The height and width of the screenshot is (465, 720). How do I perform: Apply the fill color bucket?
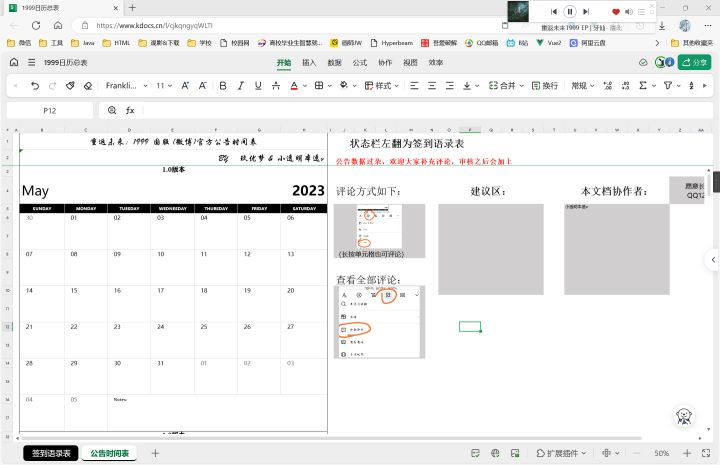click(x=343, y=85)
